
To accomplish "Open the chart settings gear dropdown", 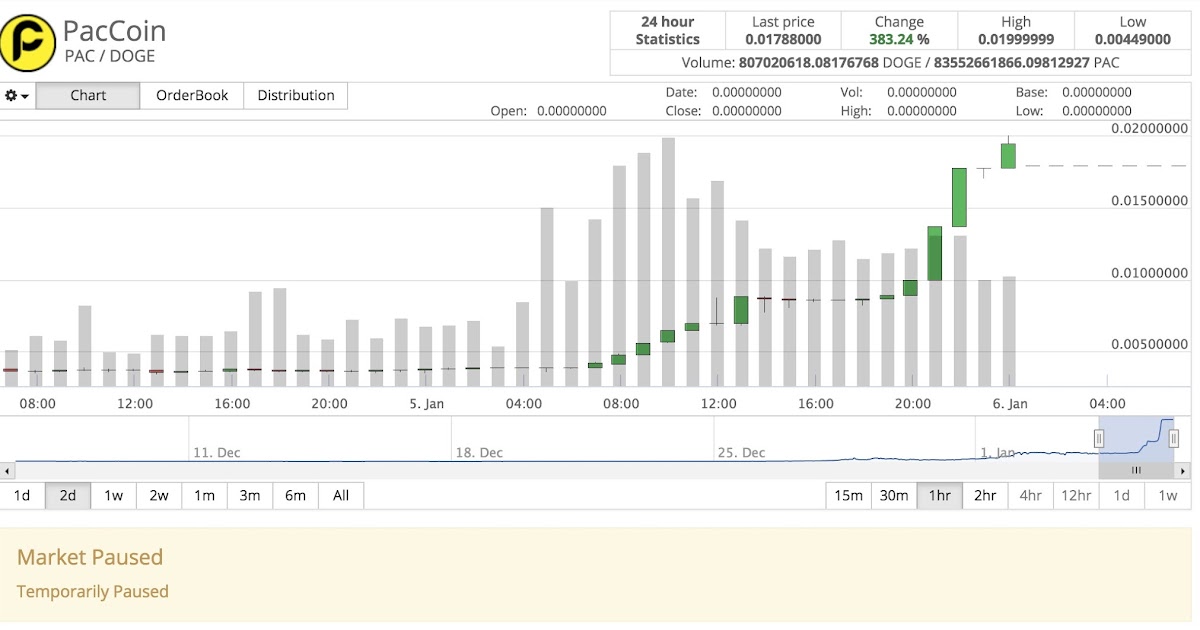I will click(17, 96).
